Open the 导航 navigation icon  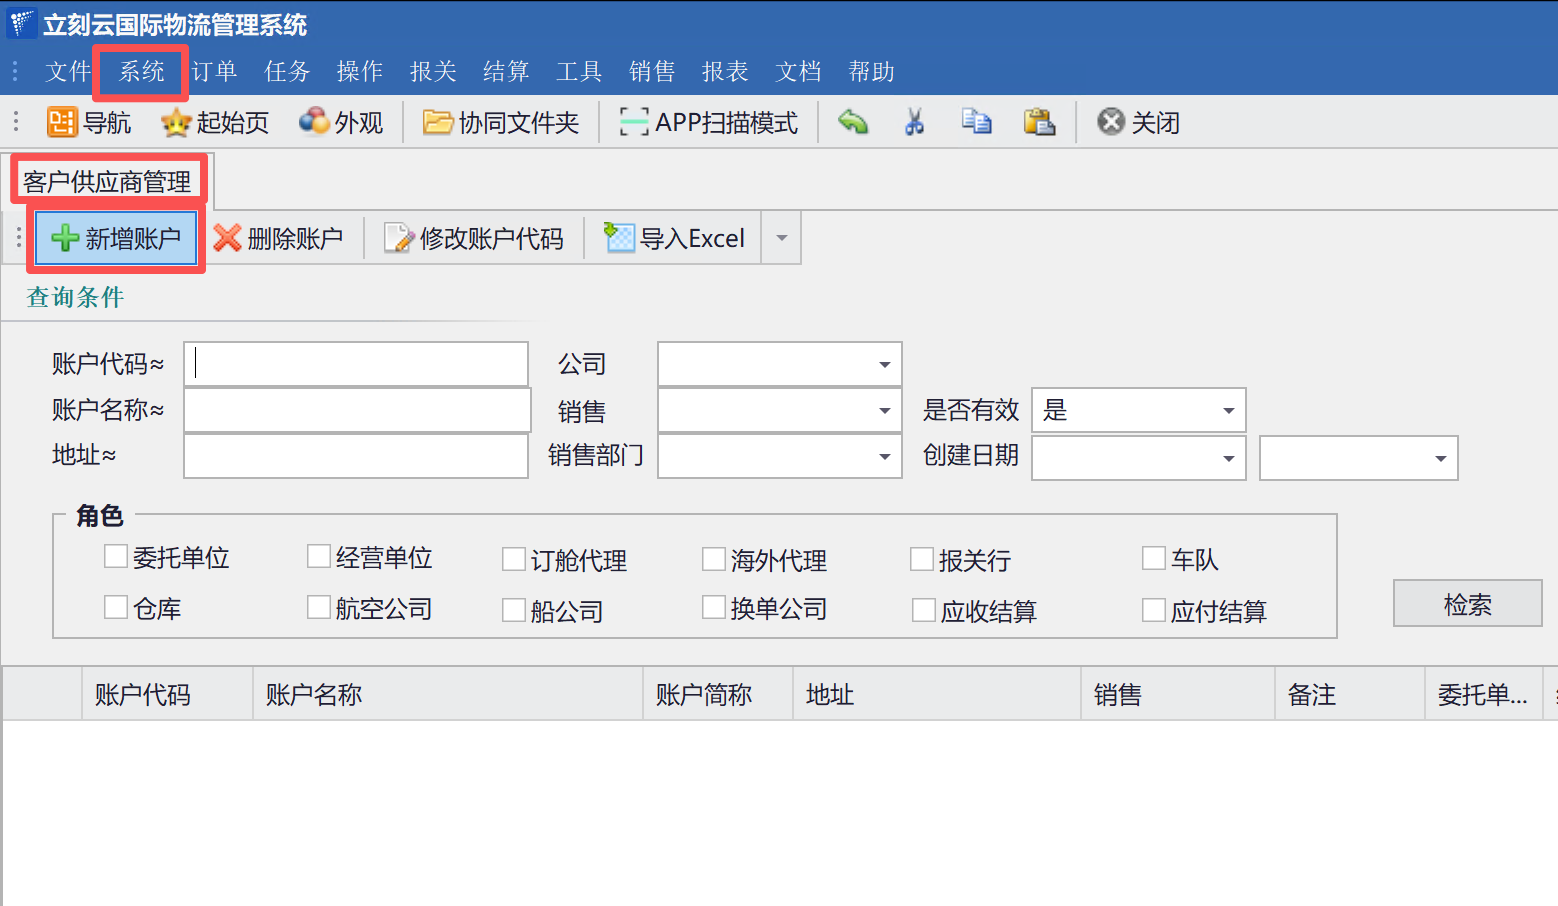(x=89, y=122)
